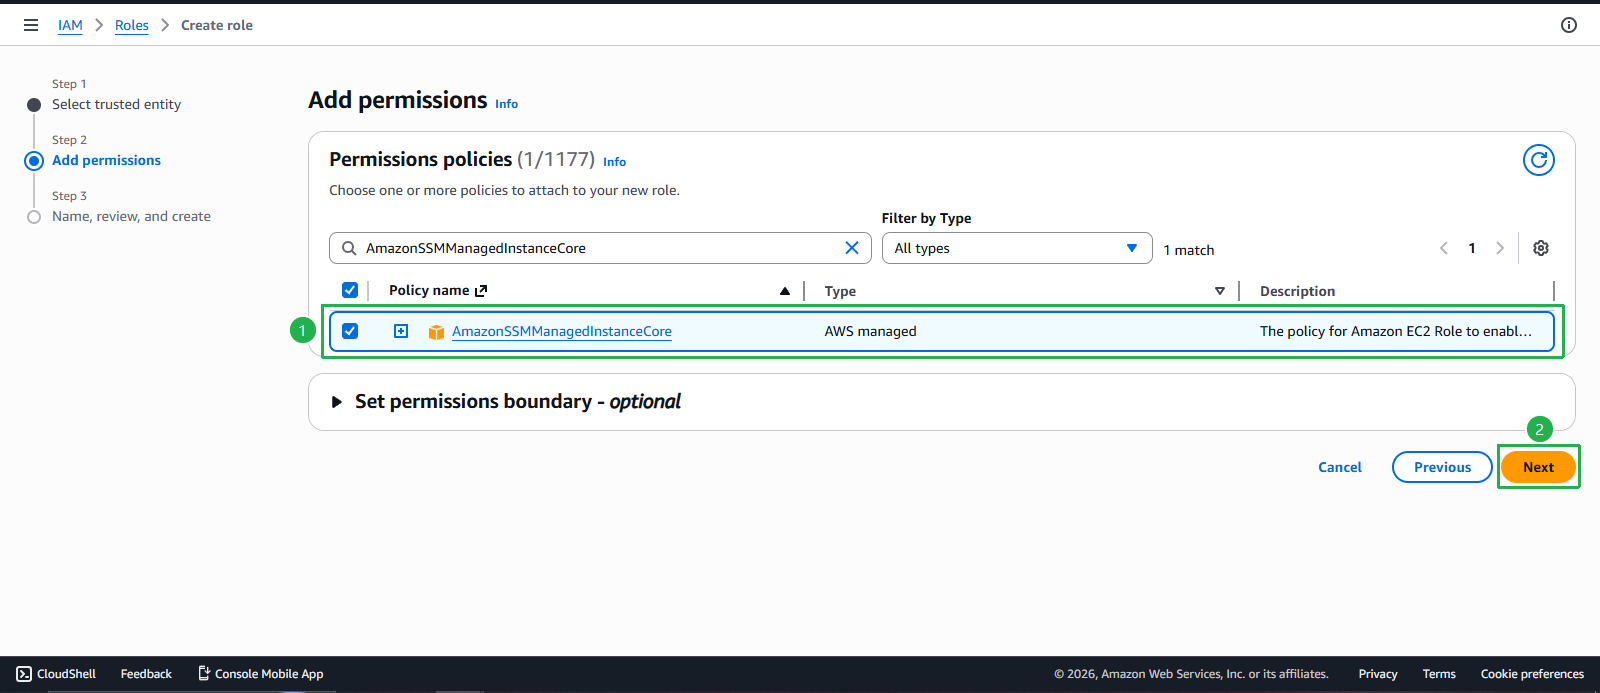Expand AmazonSSMManagedInstanceCore policy details
The height and width of the screenshot is (693, 1600).
[401, 331]
